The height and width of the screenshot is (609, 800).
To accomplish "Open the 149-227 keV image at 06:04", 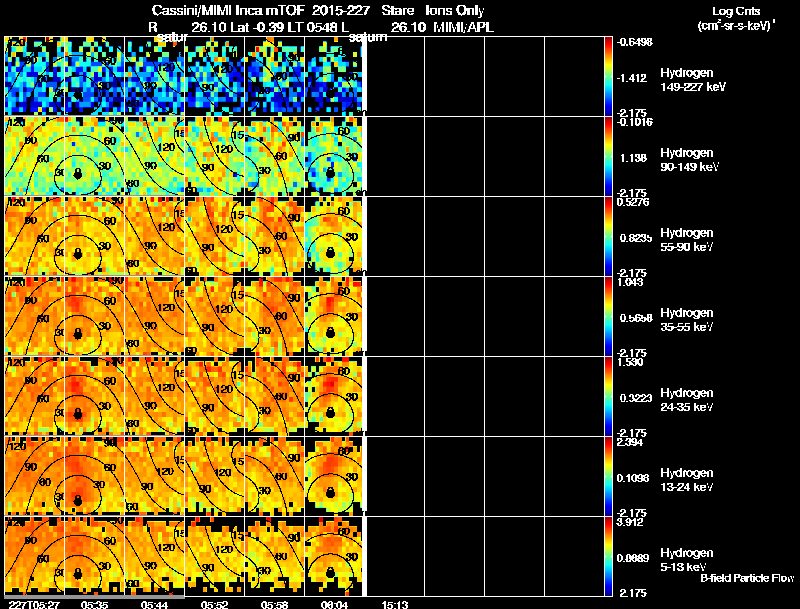I will click(334, 76).
